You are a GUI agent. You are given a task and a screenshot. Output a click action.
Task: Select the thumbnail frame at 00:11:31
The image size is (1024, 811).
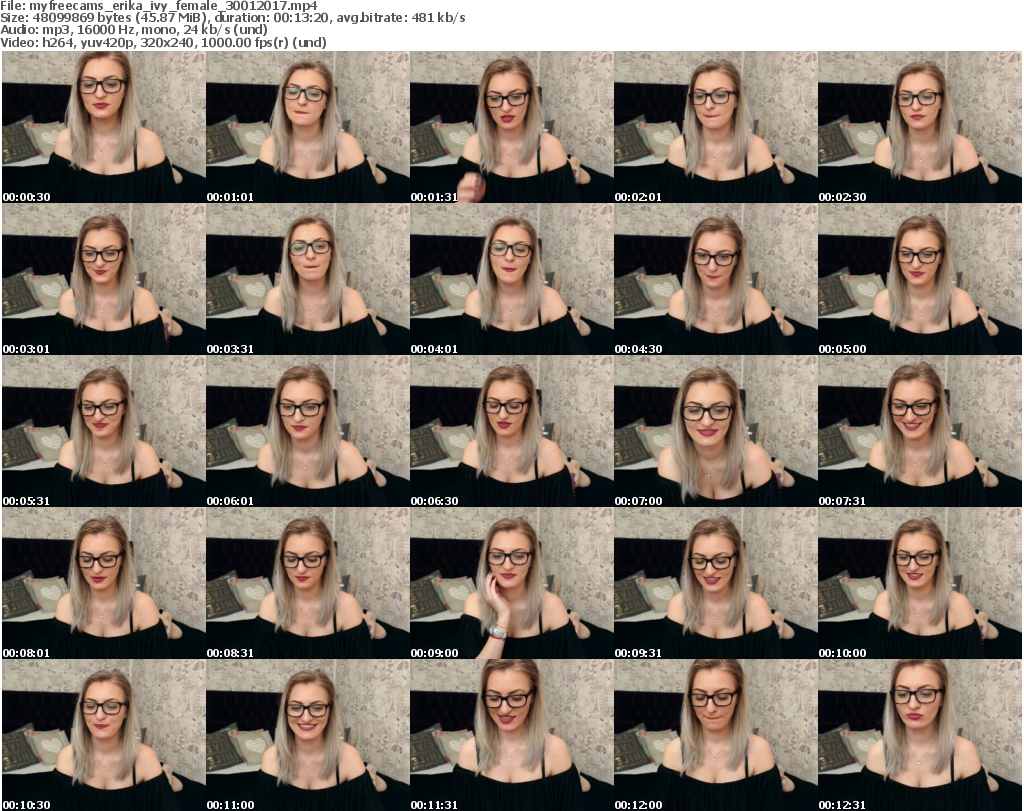512,735
